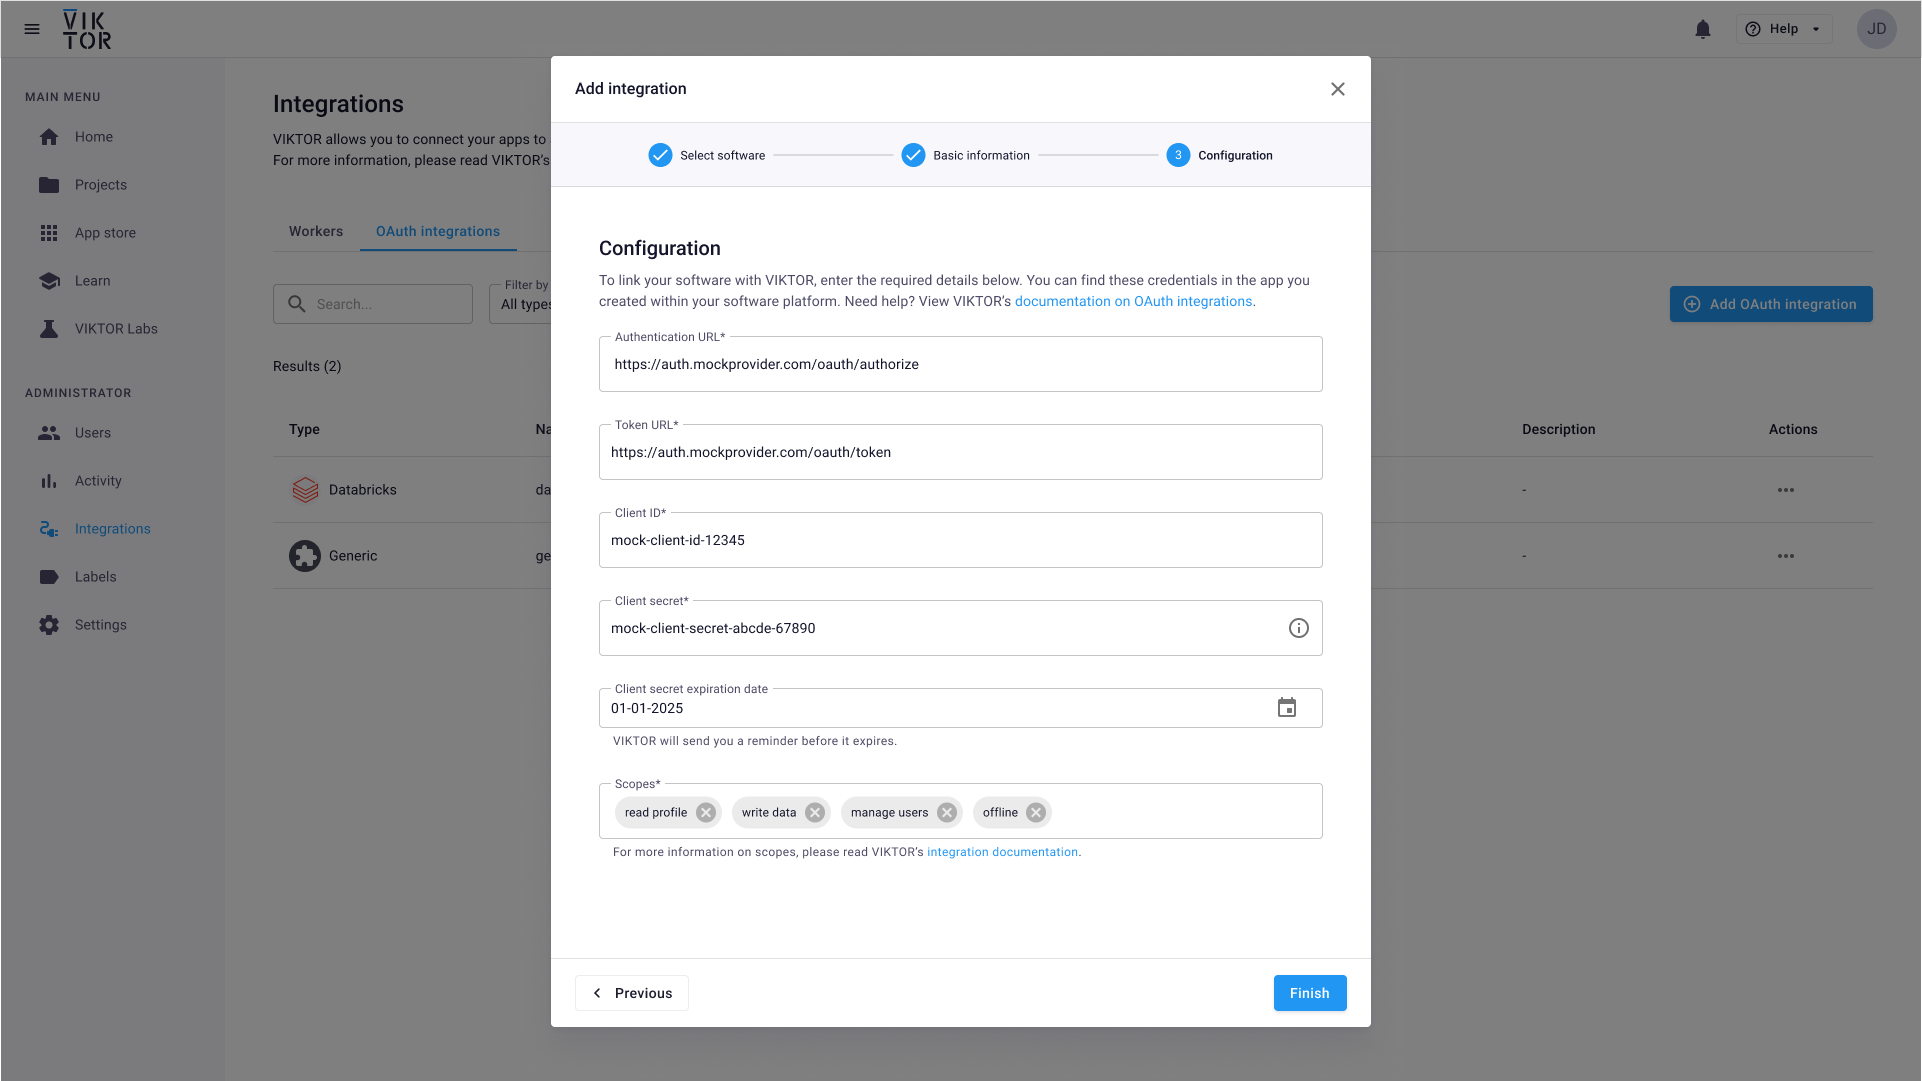Image resolution: width=1922 pixels, height=1081 pixels.
Task: Open Integrations in the sidebar
Action: pos(112,529)
